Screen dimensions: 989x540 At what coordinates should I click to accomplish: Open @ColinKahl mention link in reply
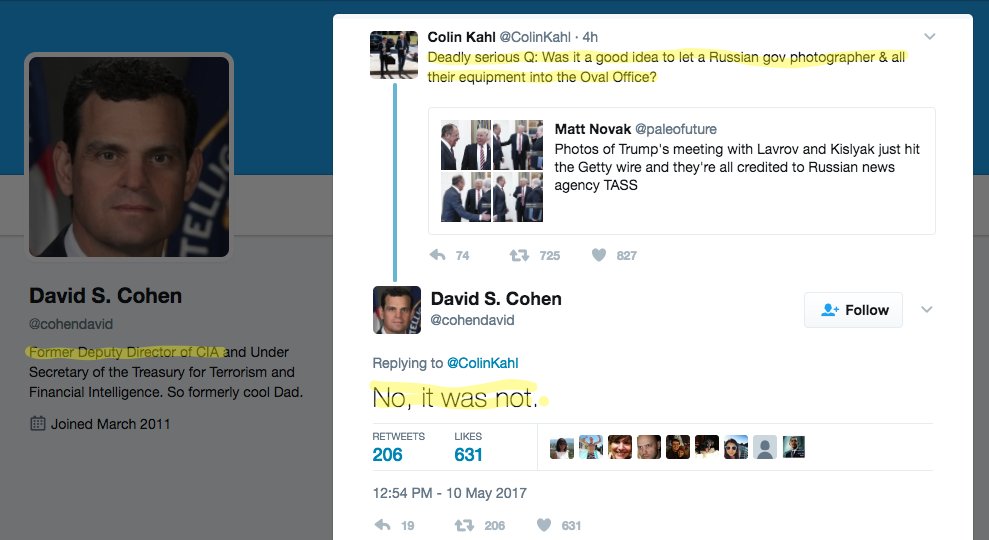[483, 363]
